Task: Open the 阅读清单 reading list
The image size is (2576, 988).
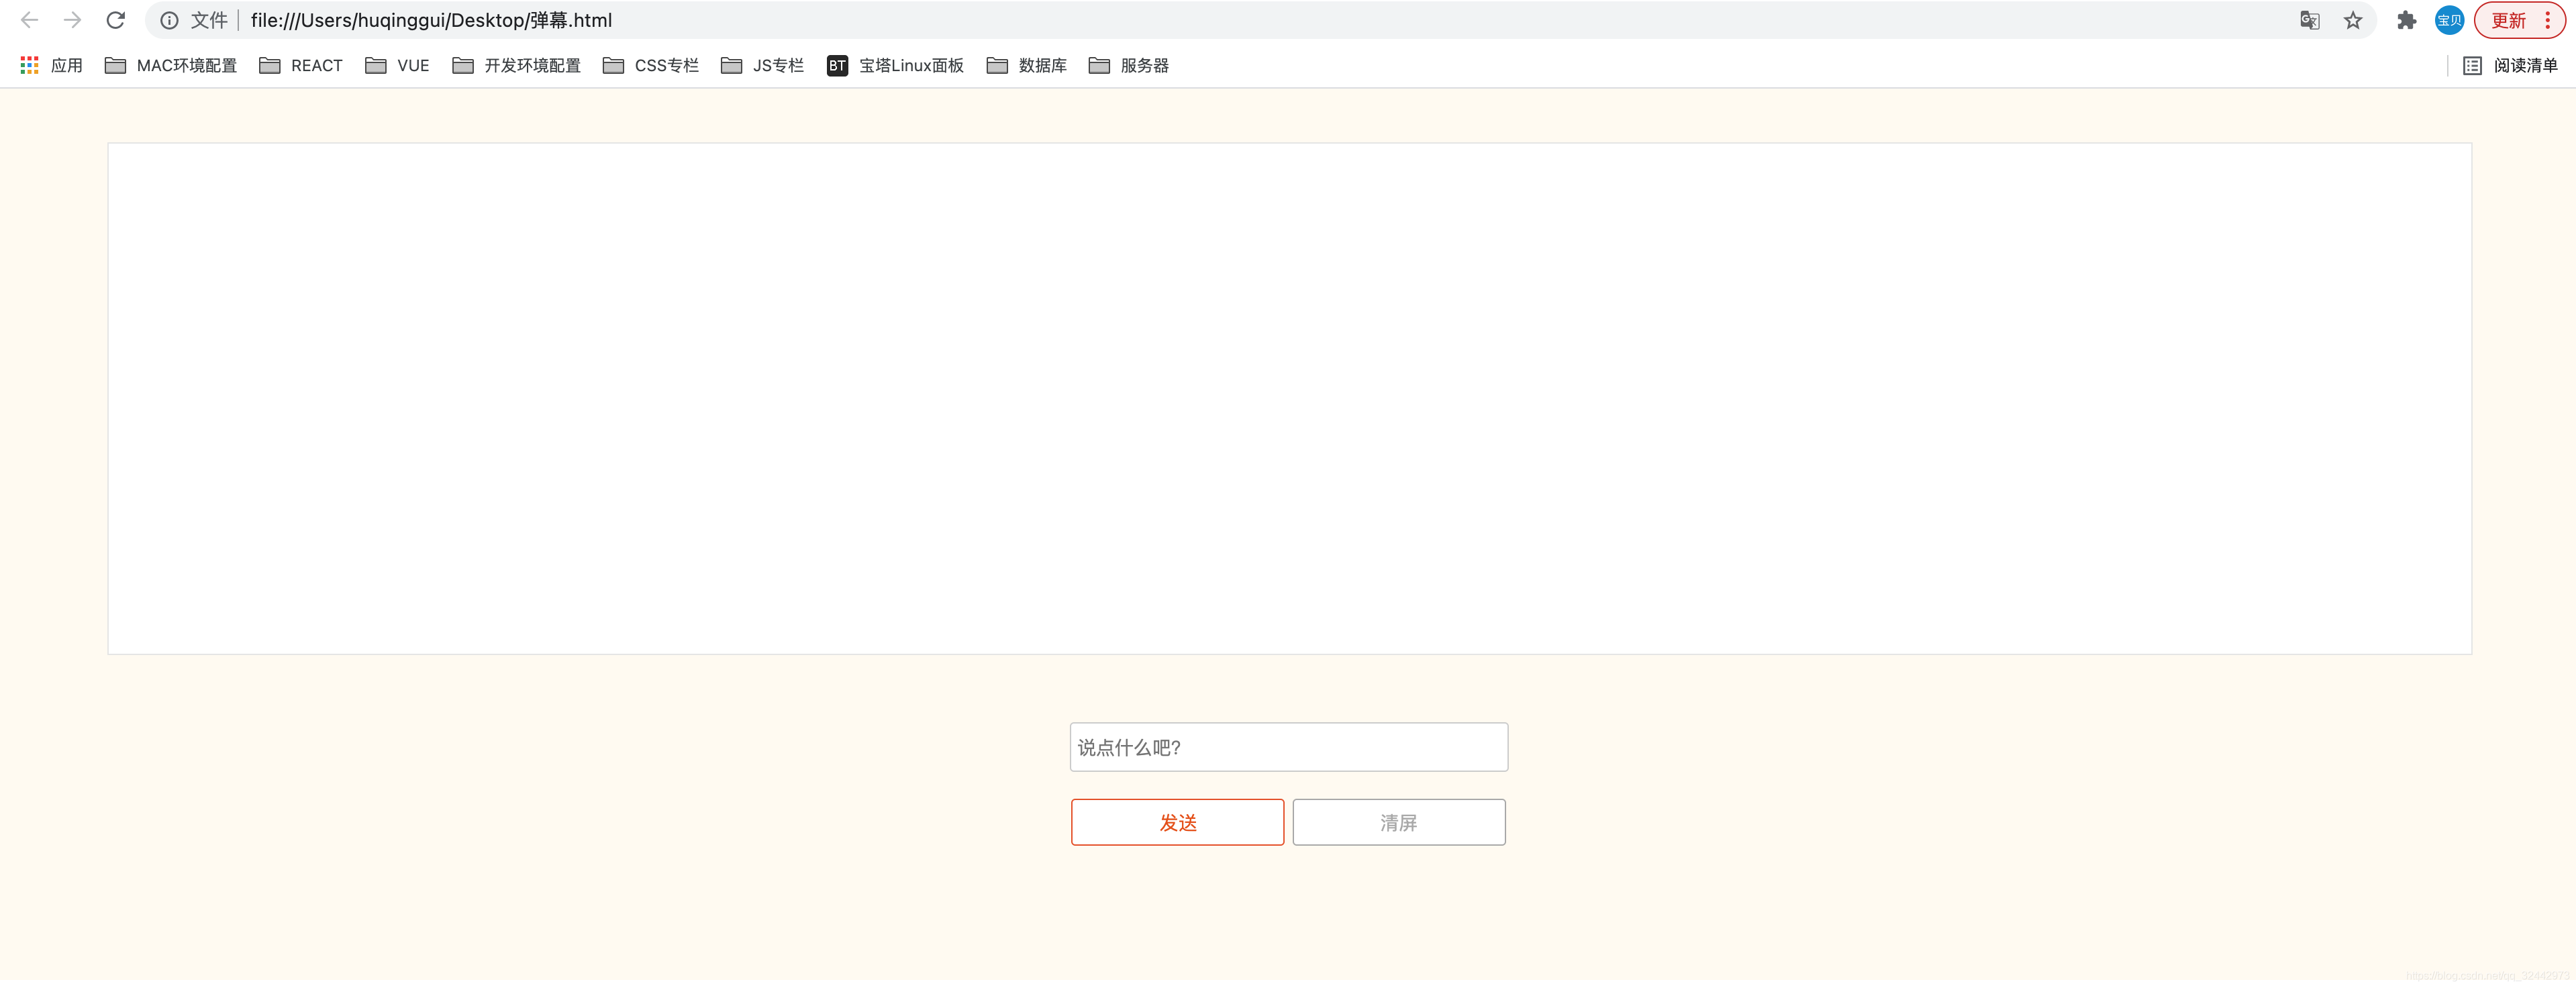Action: click(x=2510, y=65)
